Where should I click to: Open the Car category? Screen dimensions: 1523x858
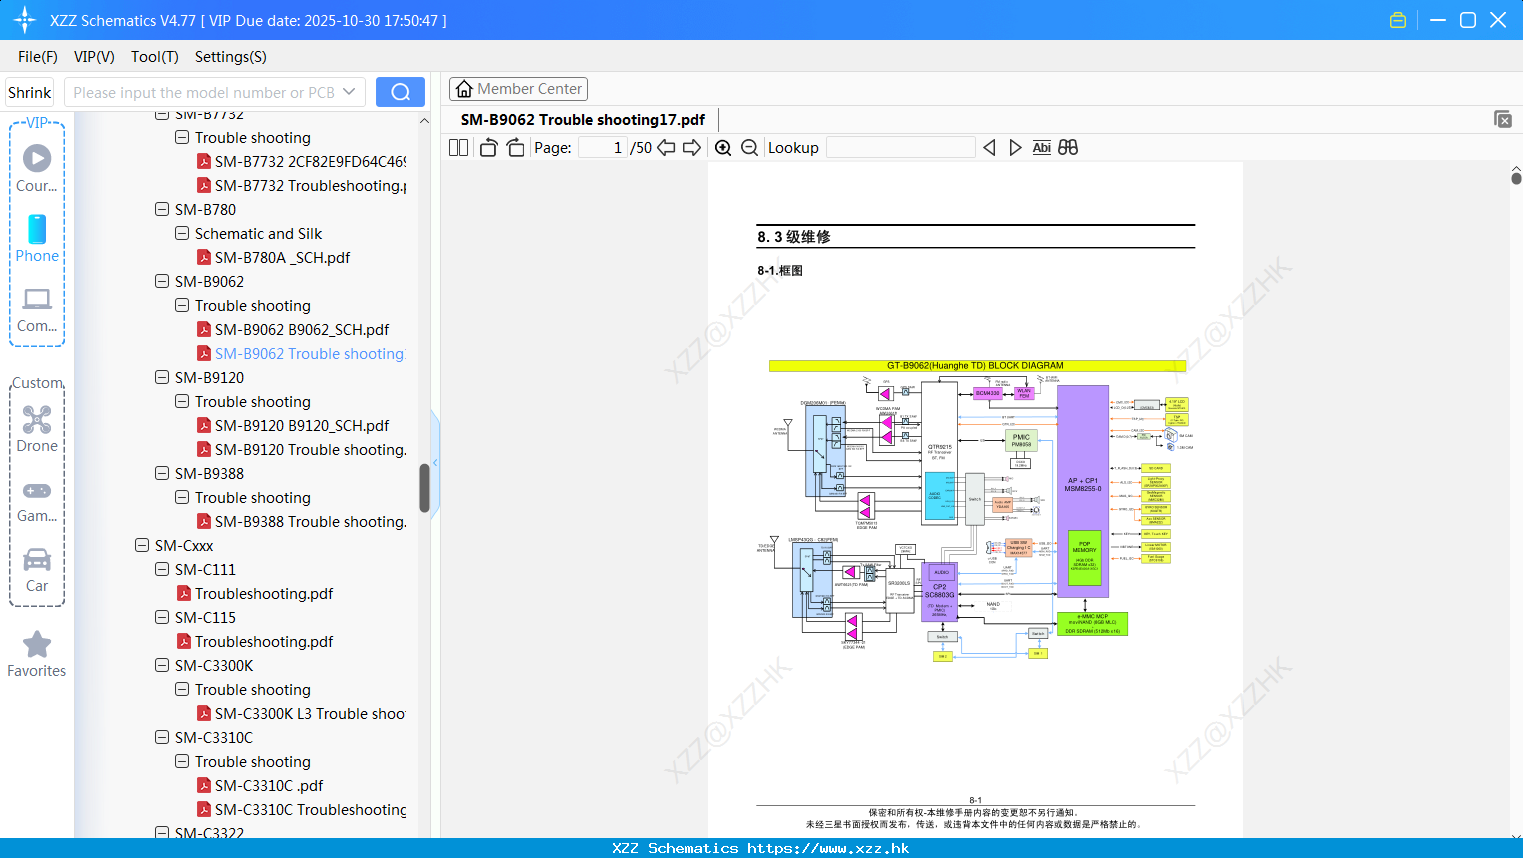click(37, 570)
